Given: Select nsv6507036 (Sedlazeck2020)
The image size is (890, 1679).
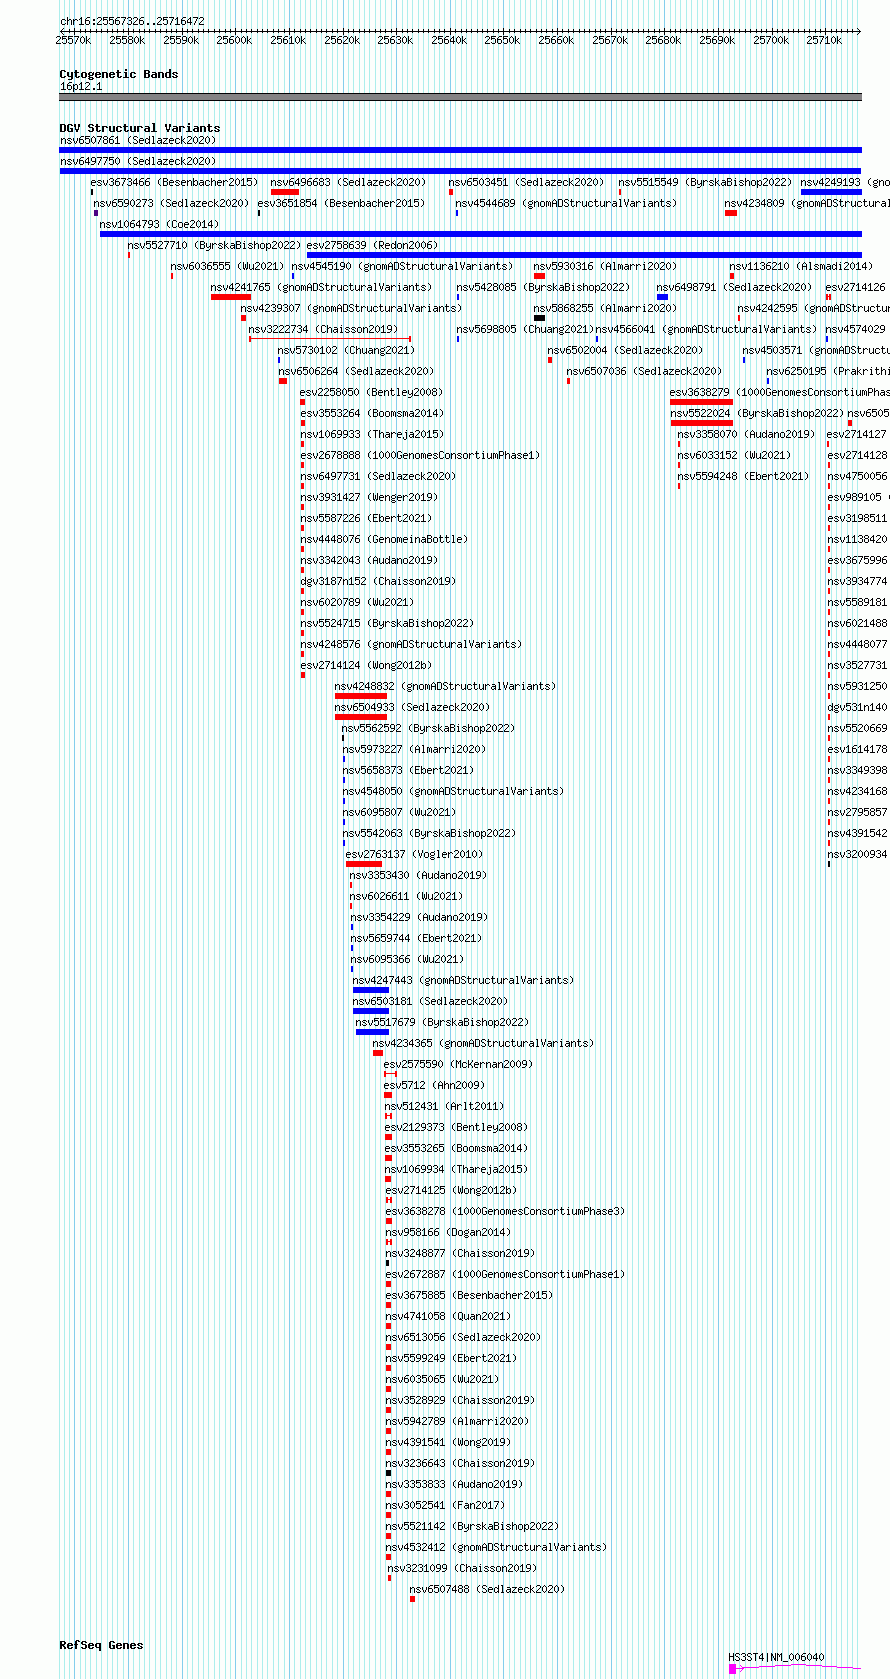Looking at the screenshot, I should tap(644, 371).
